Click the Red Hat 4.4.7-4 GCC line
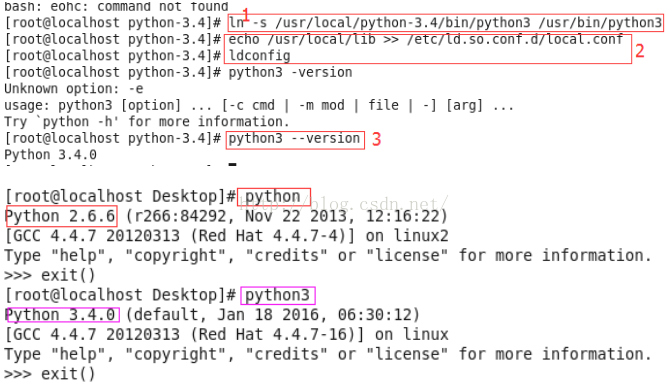 (x=226, y=236)
